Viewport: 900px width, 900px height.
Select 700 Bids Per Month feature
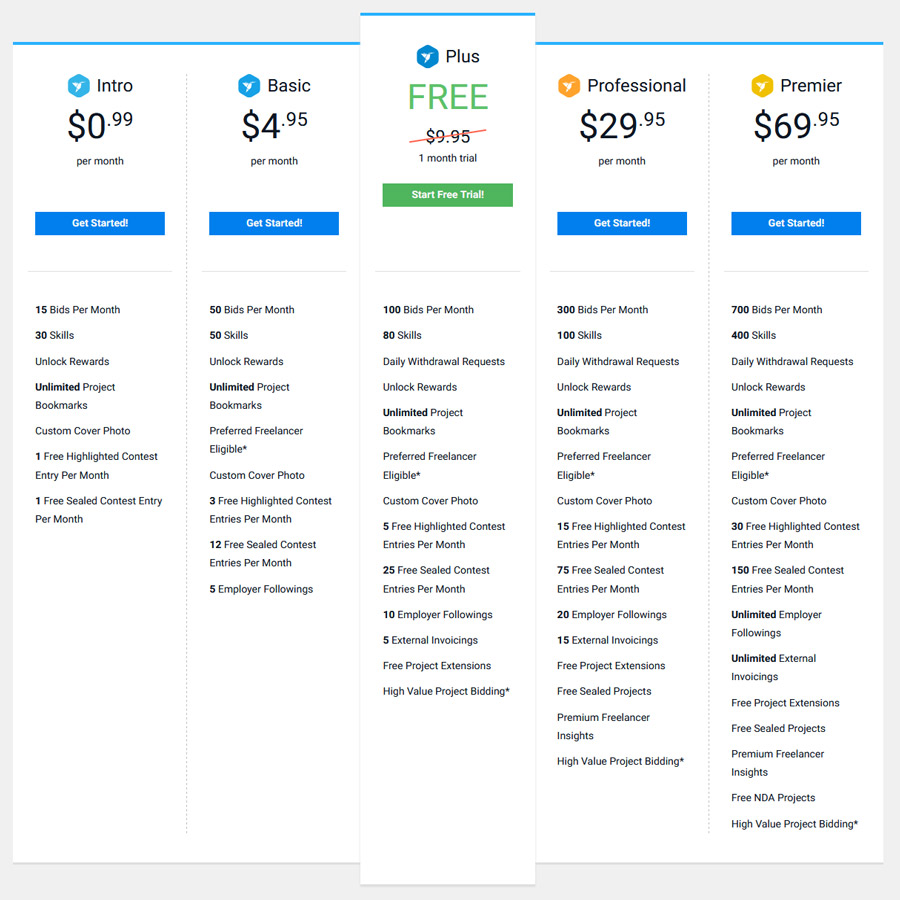click(776, 310)
